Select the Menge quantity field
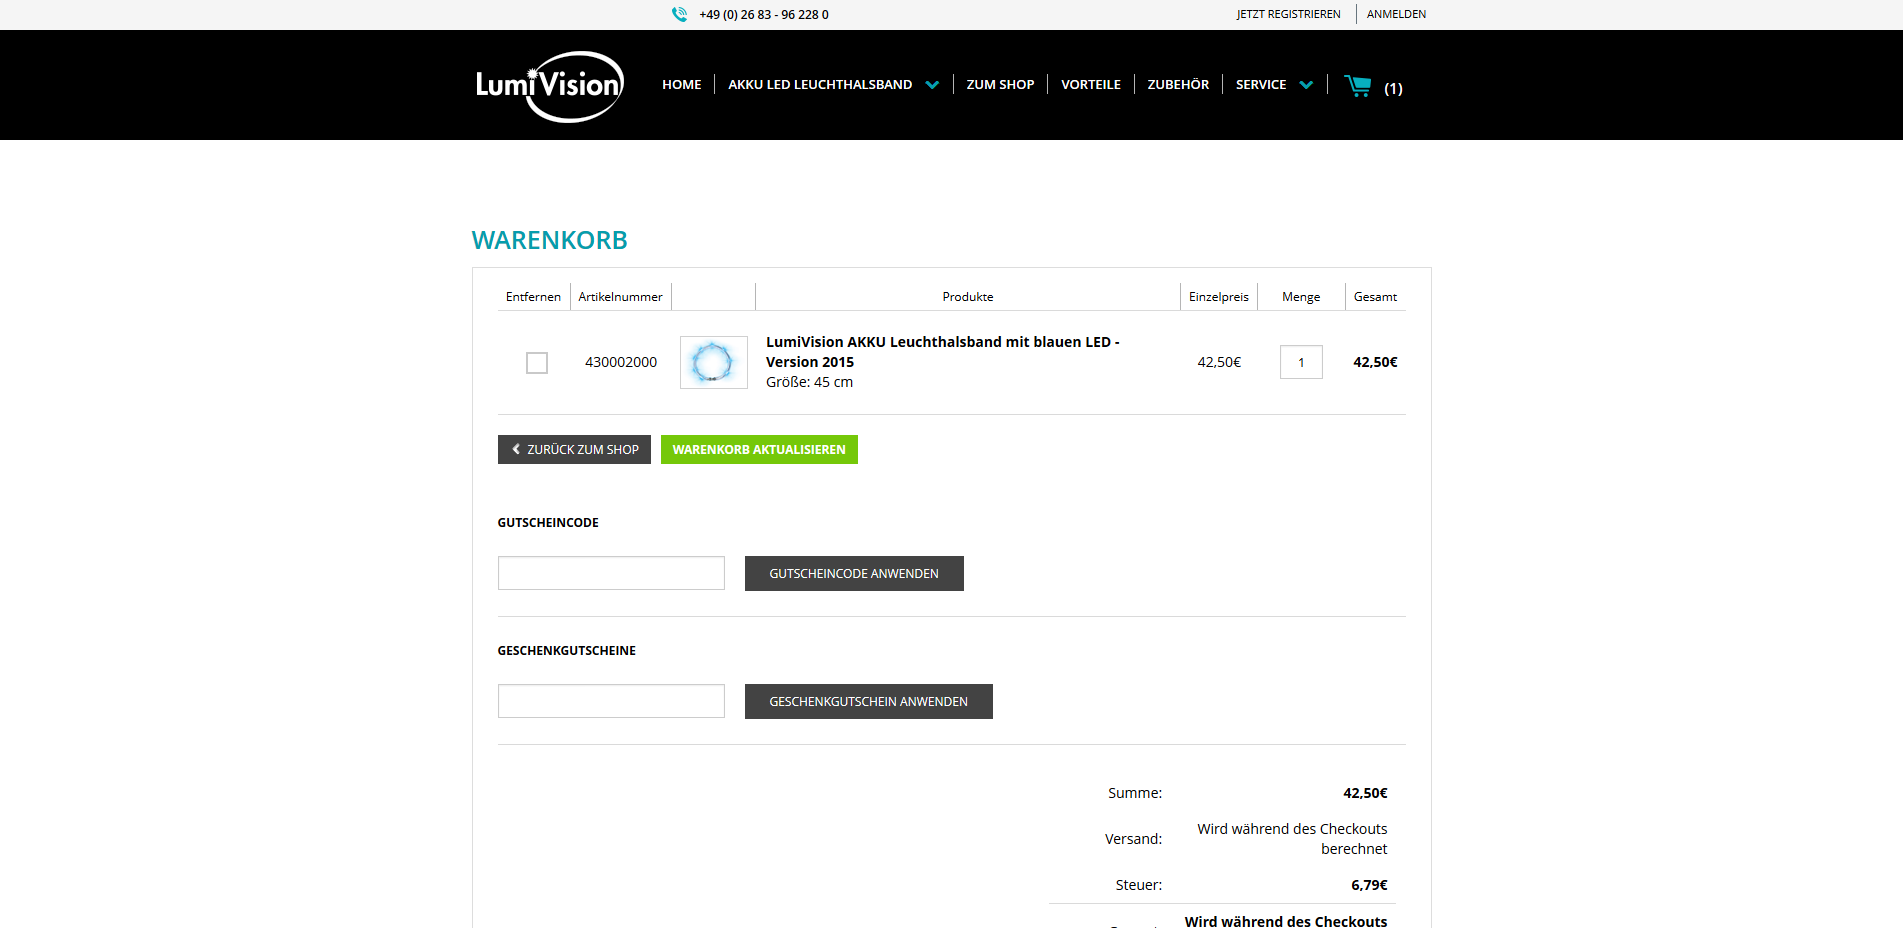 [1301, 362]
